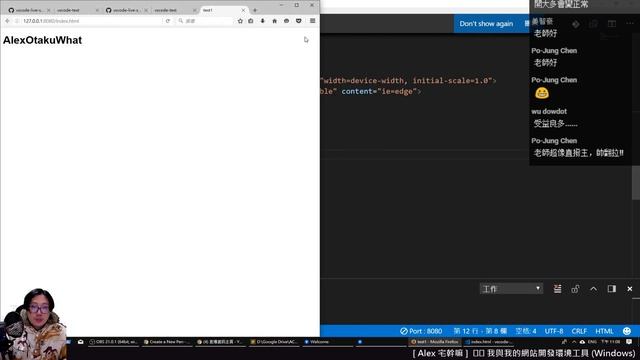Click the Firefox back arrow button
The width and height of the screenshot is (640, 360).
(7, 21)
